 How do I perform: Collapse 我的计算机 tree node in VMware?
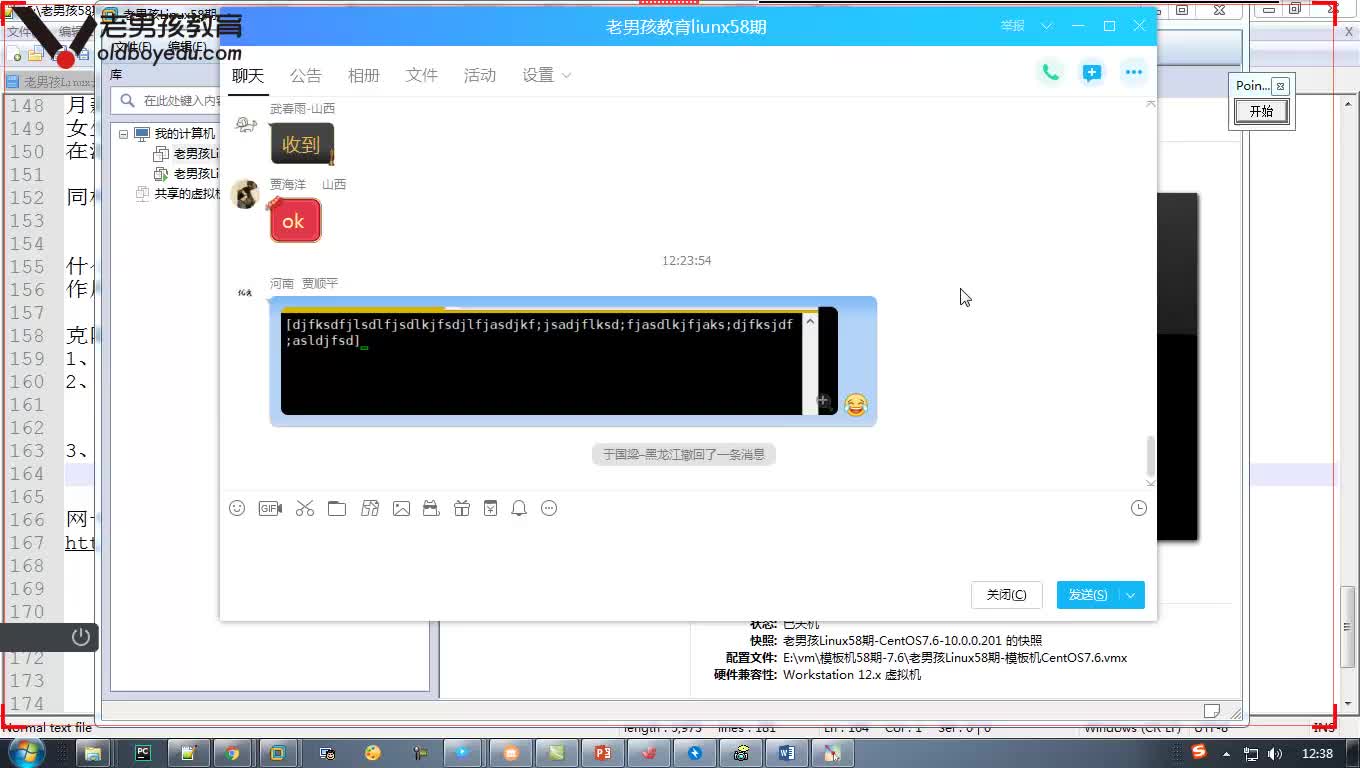(x=123, y=134)
